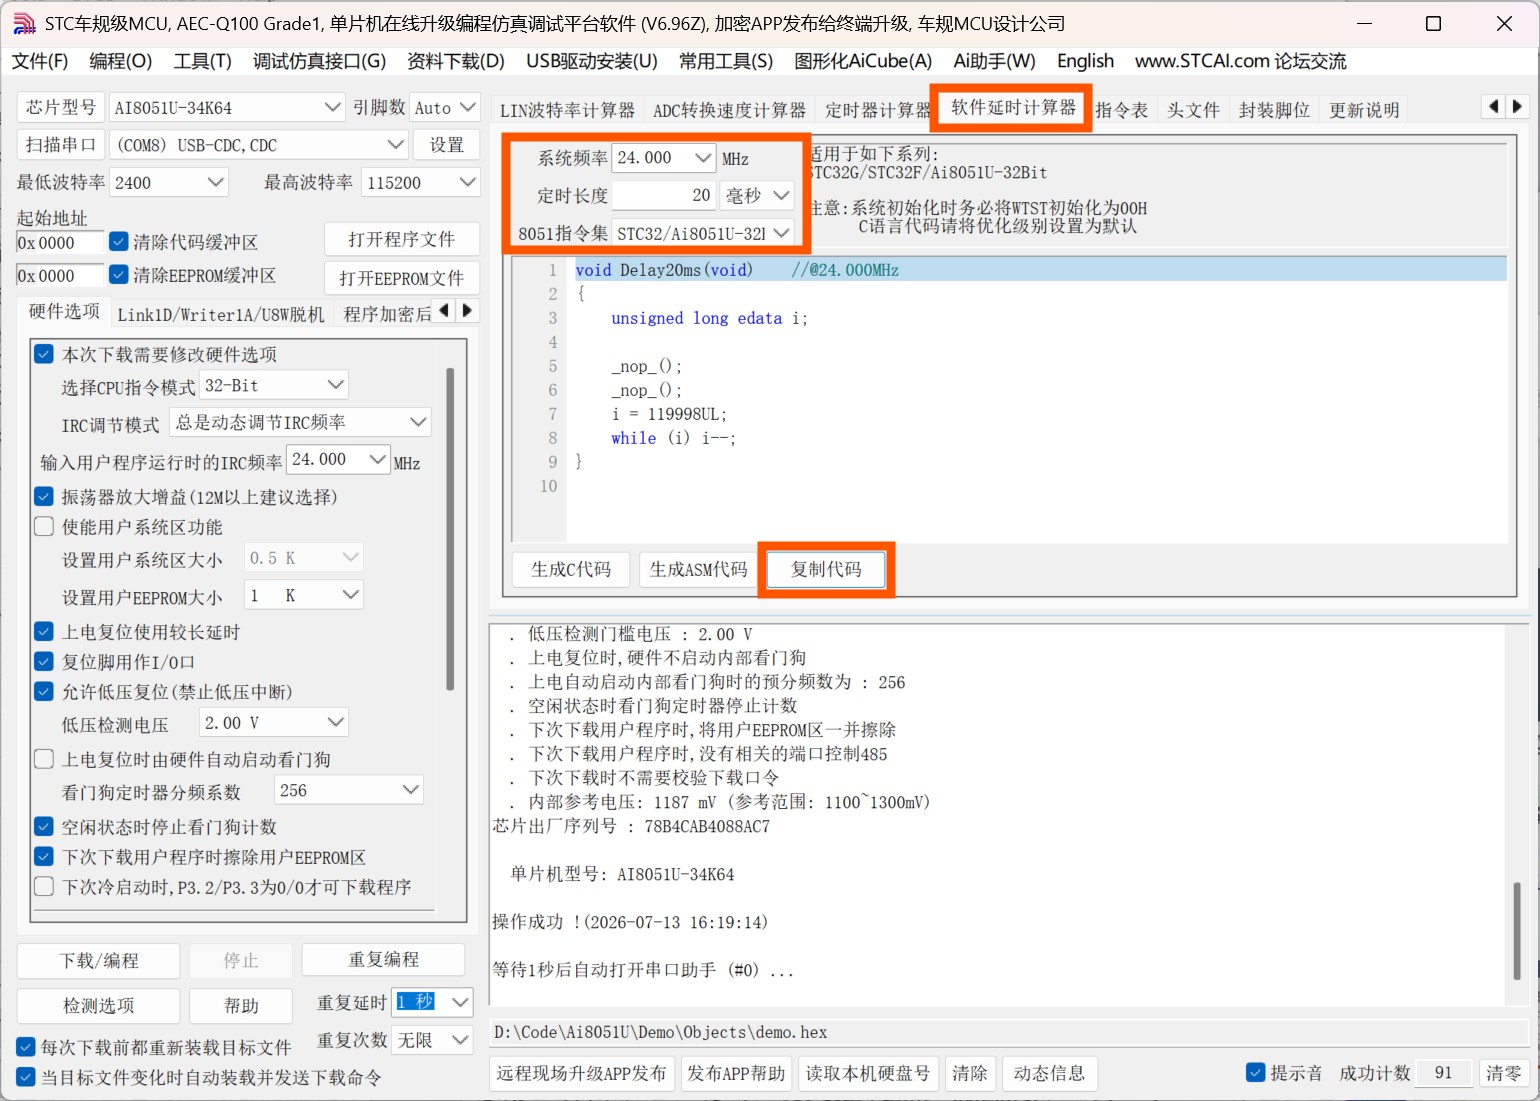
Task: Toggle 提示音 checkbox
Action: [x=1256, y=1072]
